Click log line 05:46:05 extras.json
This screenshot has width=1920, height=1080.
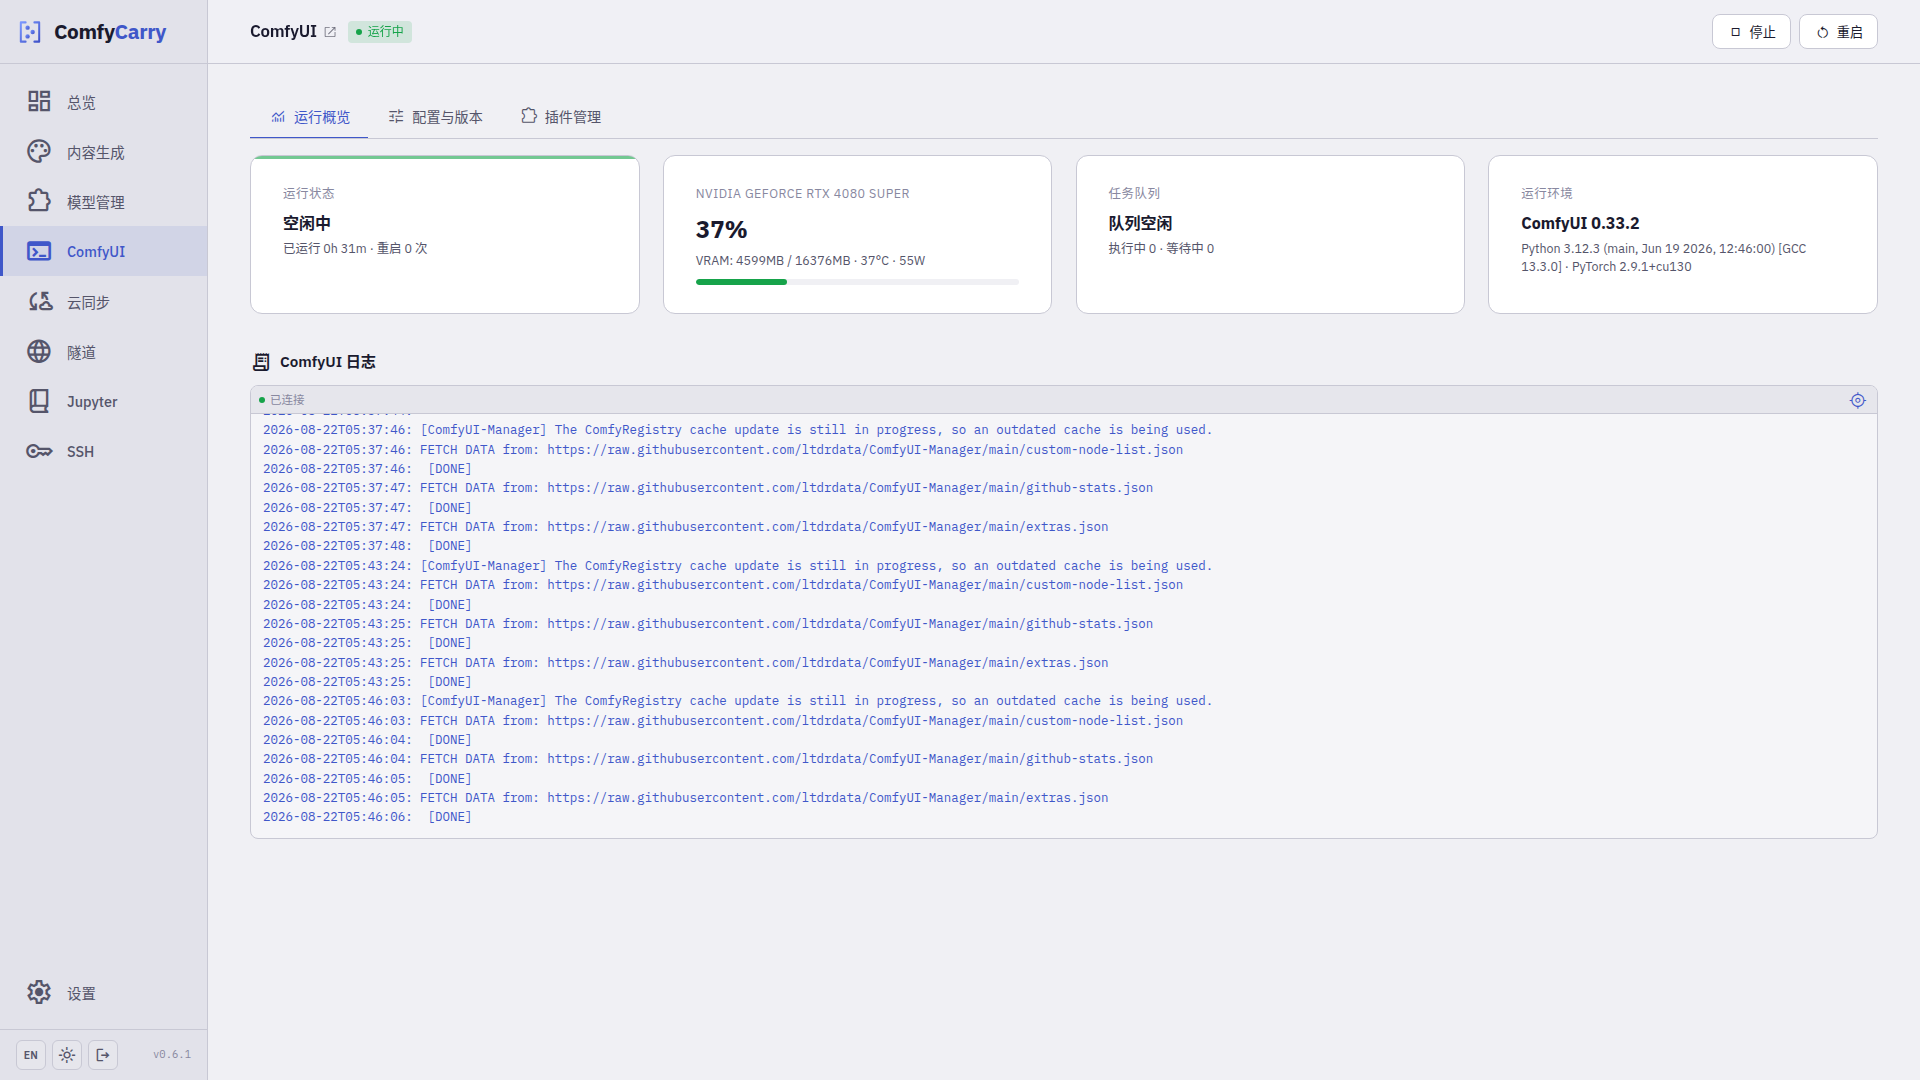click(686, 798)
